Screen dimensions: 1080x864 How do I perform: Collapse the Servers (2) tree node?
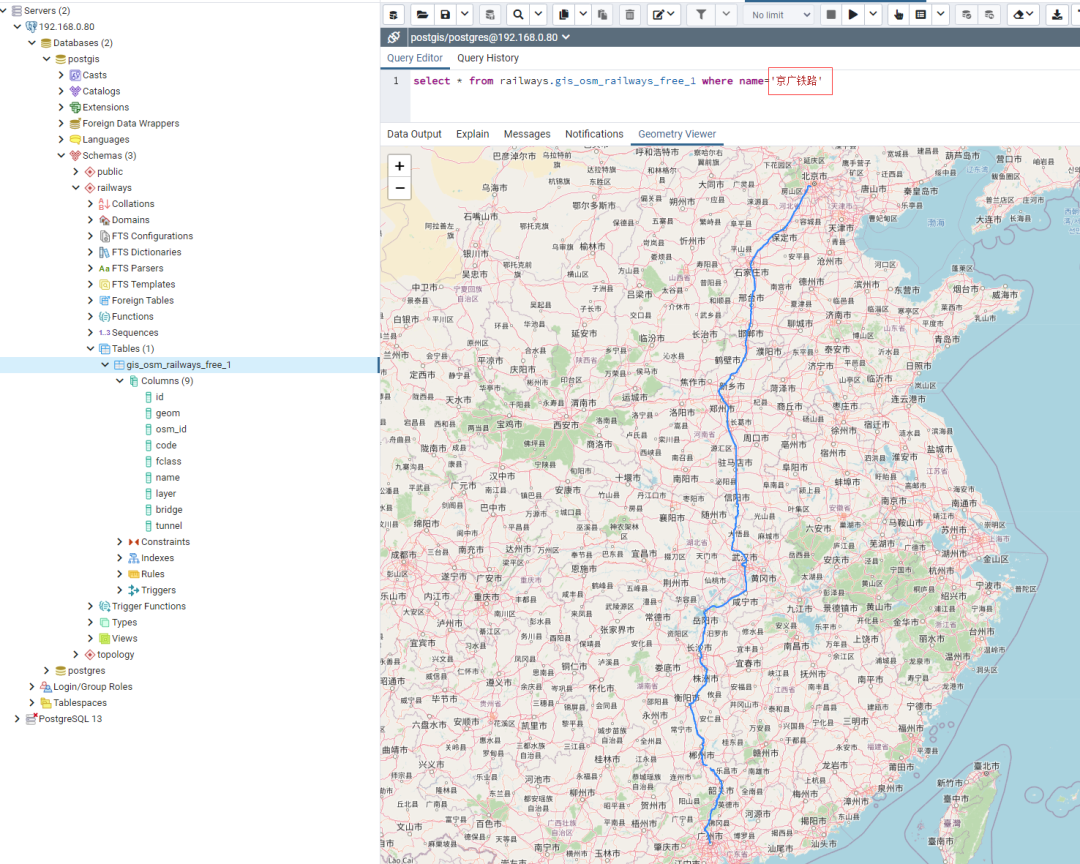[x=3, y=10]
